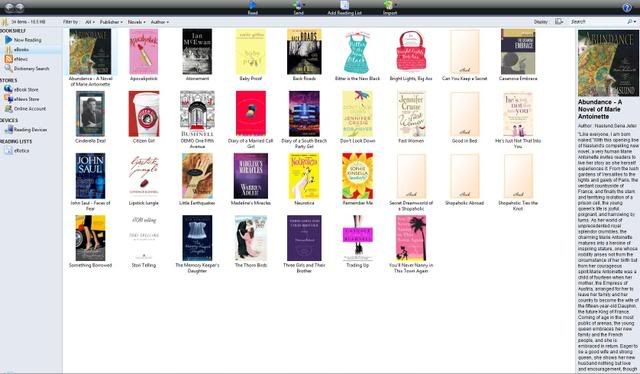This screenshot has height=374, width=640.
Task: Select the Citizen Girl book cover
Action: (144, 114)
